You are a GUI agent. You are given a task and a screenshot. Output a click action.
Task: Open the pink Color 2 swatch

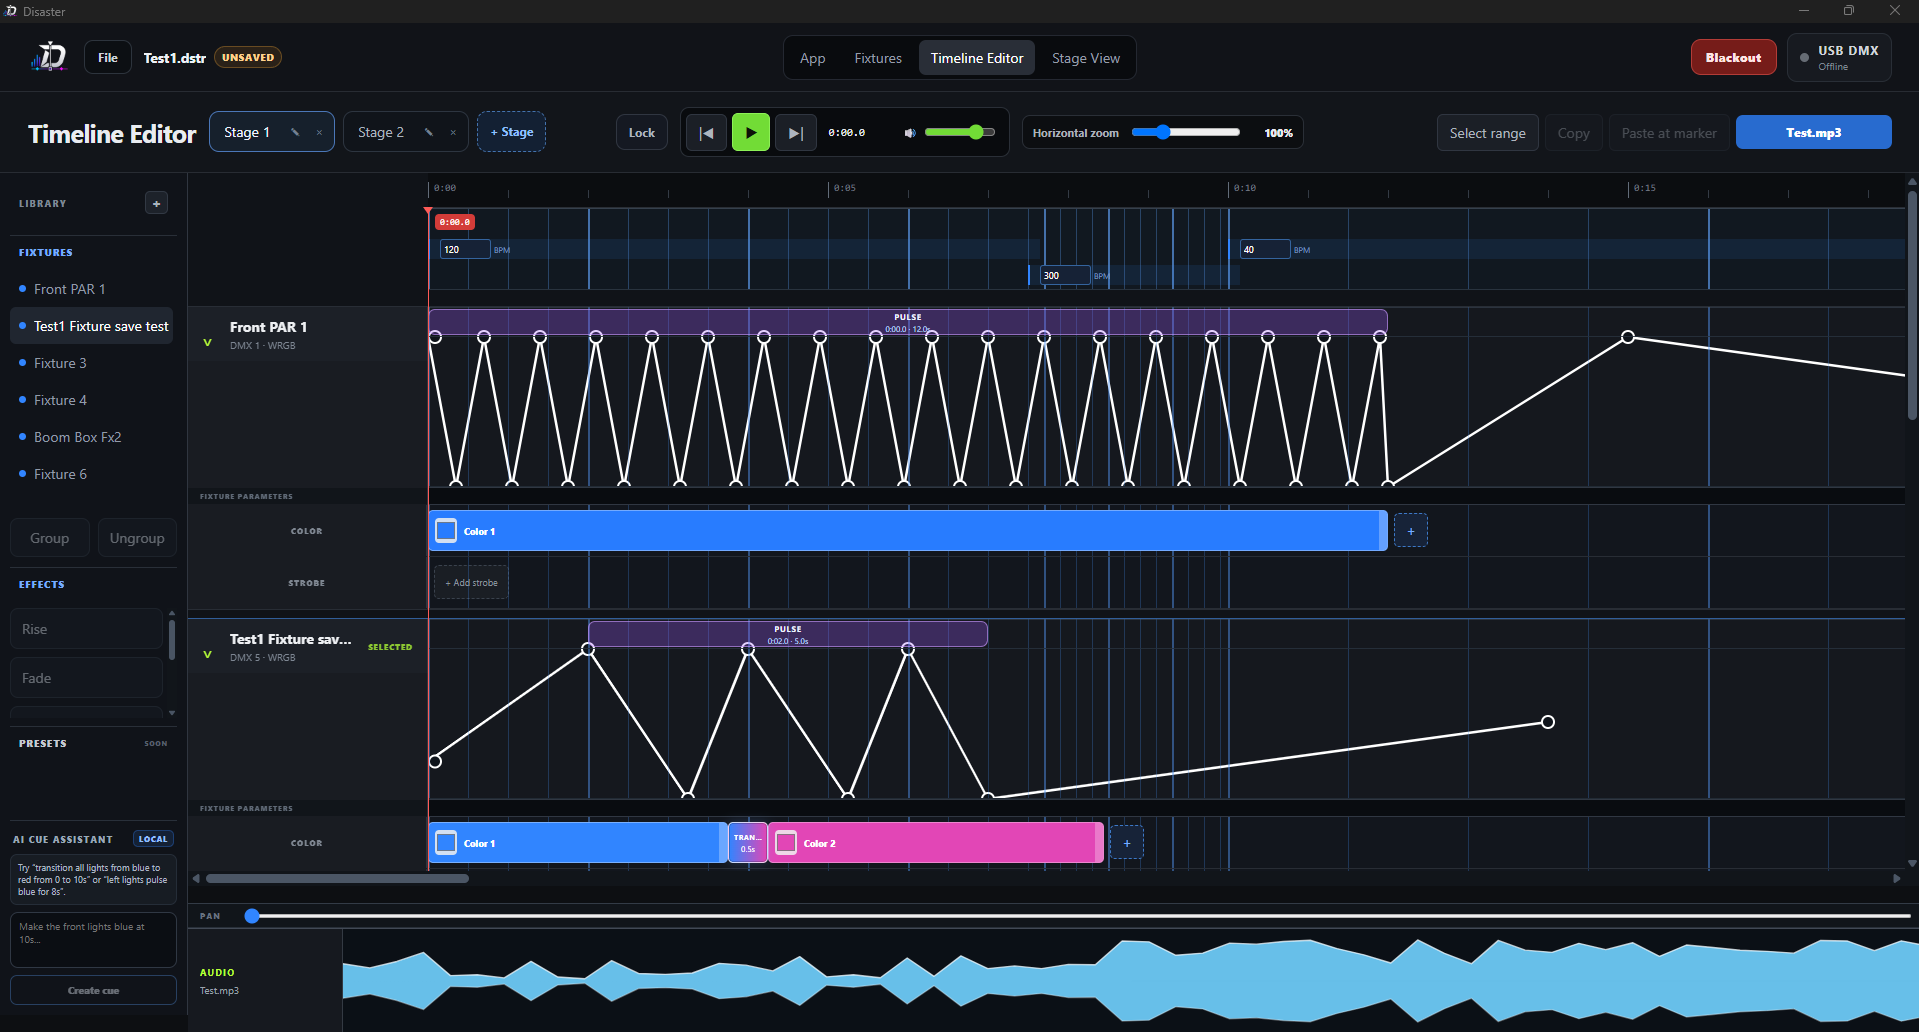click(x=787, y=843)
